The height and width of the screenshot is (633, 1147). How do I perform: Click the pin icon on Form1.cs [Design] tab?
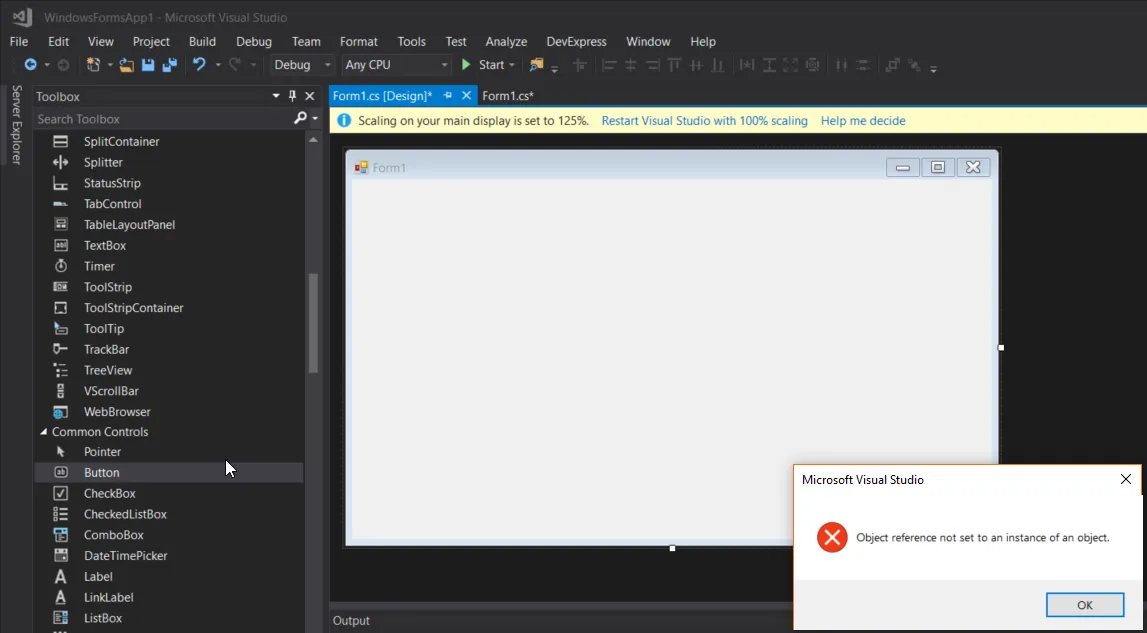tap(448, 95)
